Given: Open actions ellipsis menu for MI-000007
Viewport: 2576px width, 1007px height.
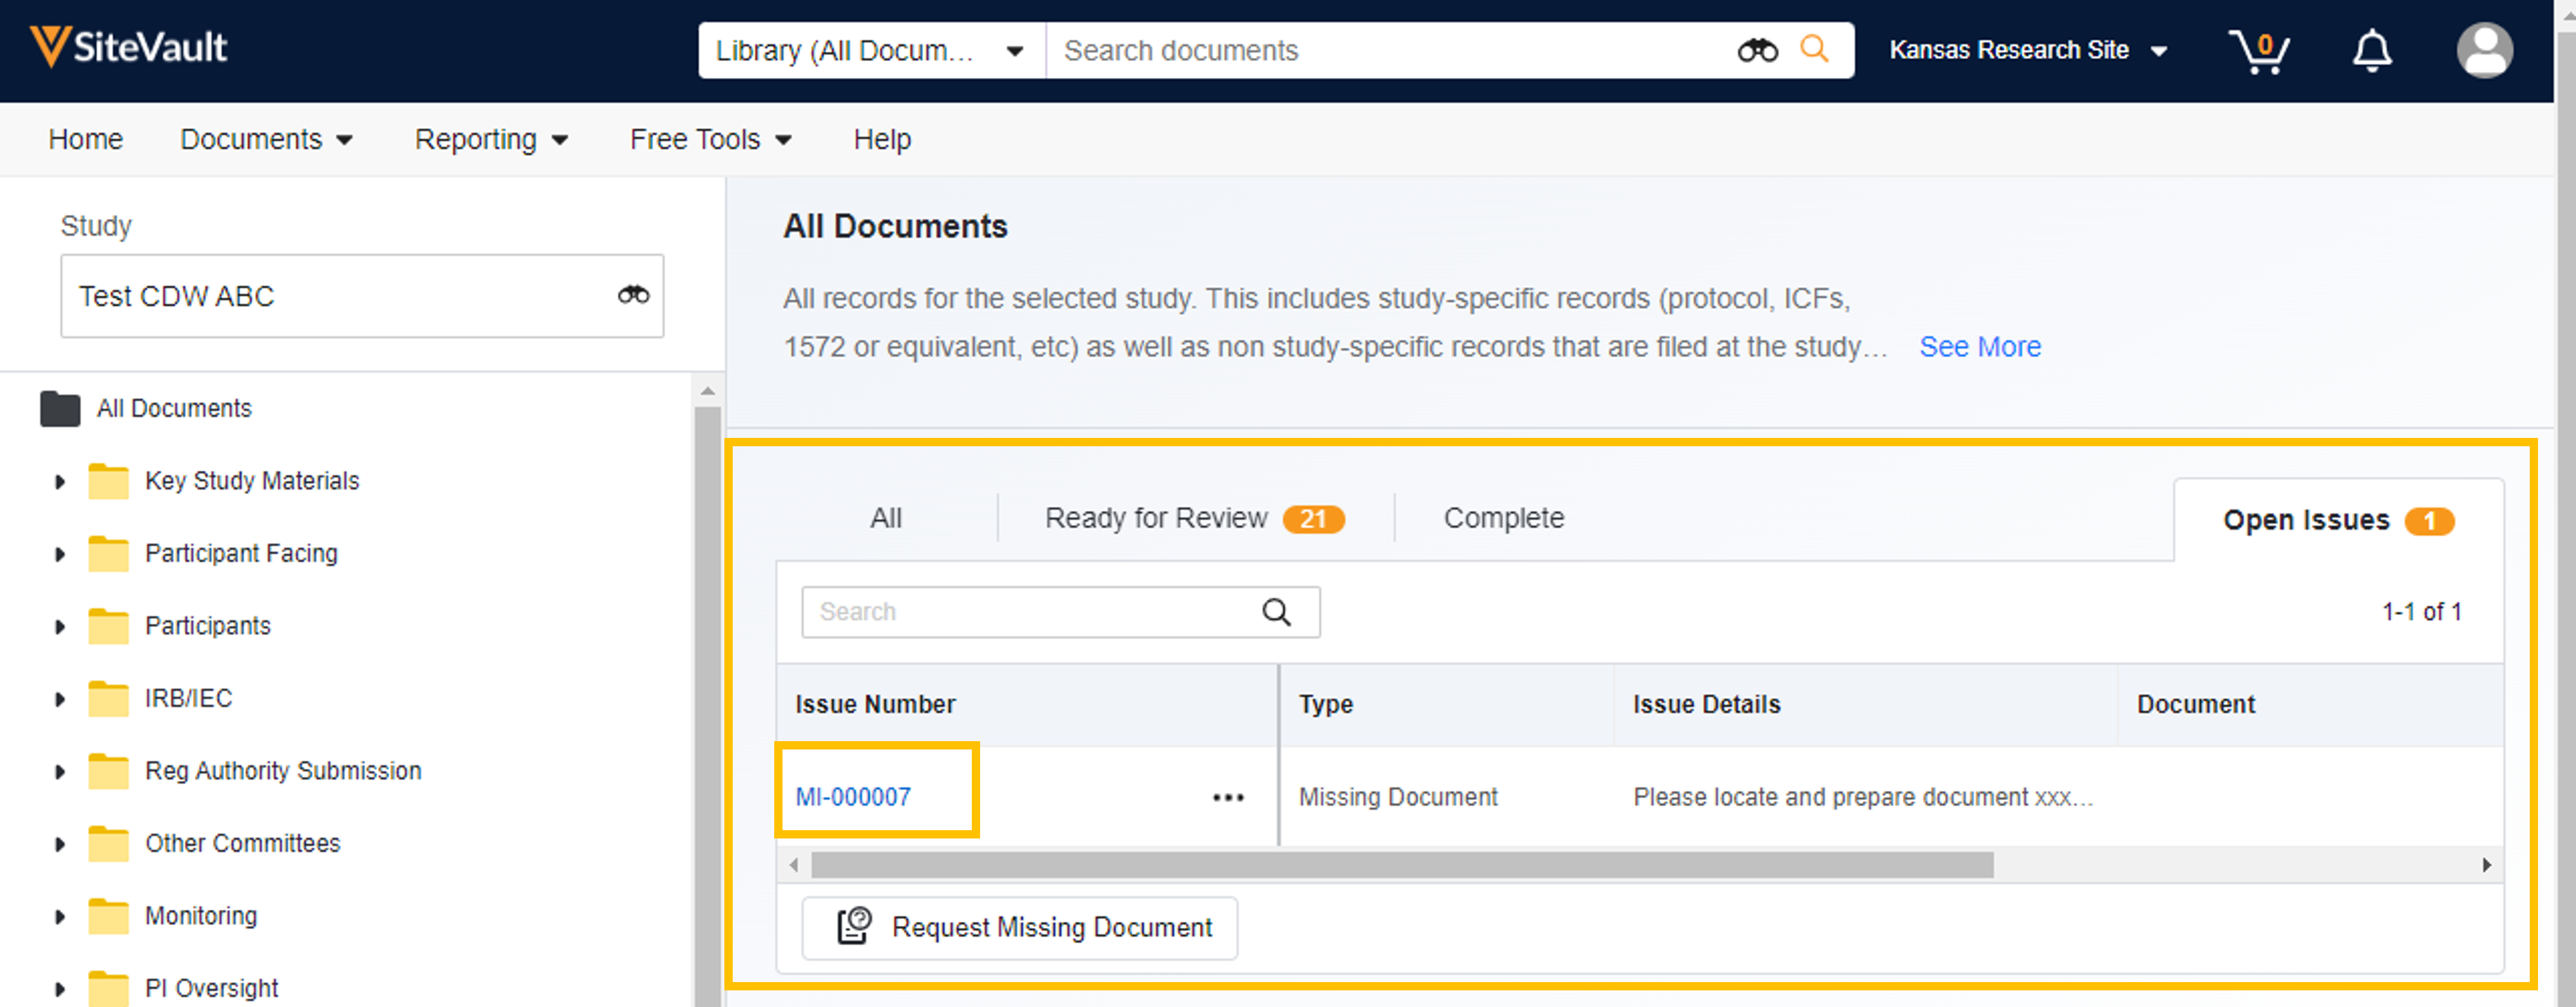Looking at the screenshot, I should click(1228, 797).
